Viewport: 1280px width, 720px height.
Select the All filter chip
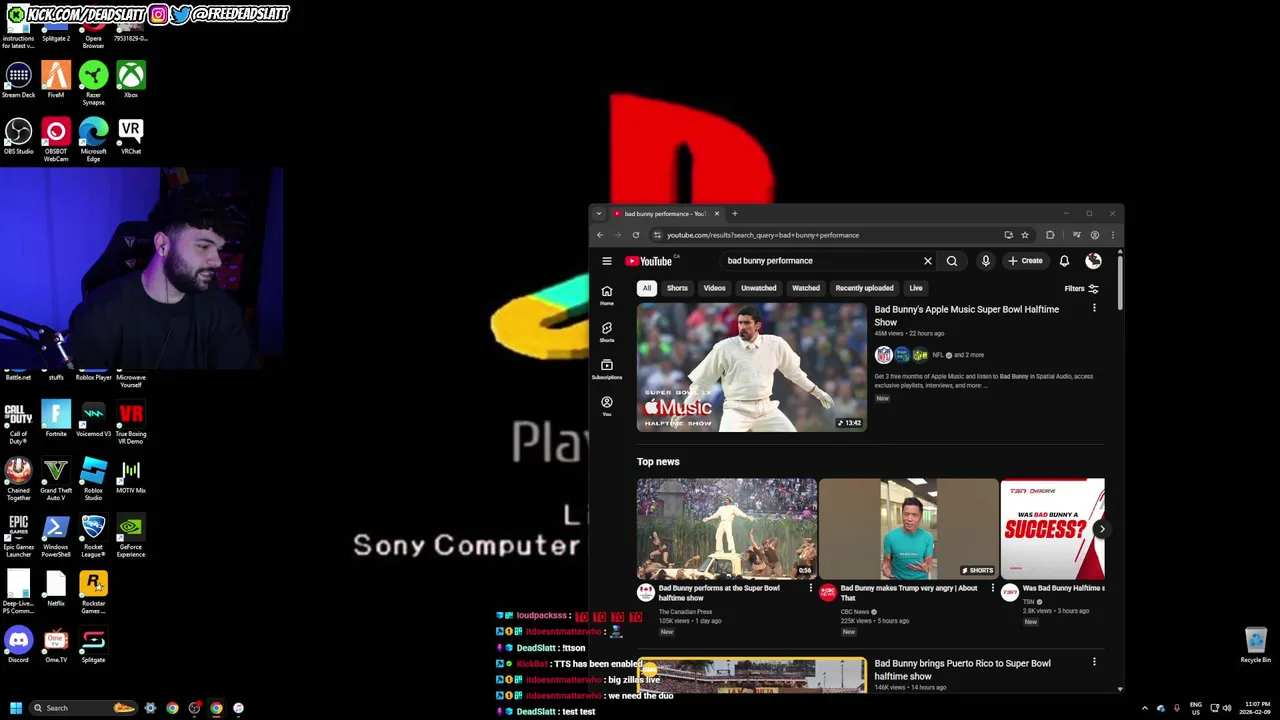[x=647, y=288]
